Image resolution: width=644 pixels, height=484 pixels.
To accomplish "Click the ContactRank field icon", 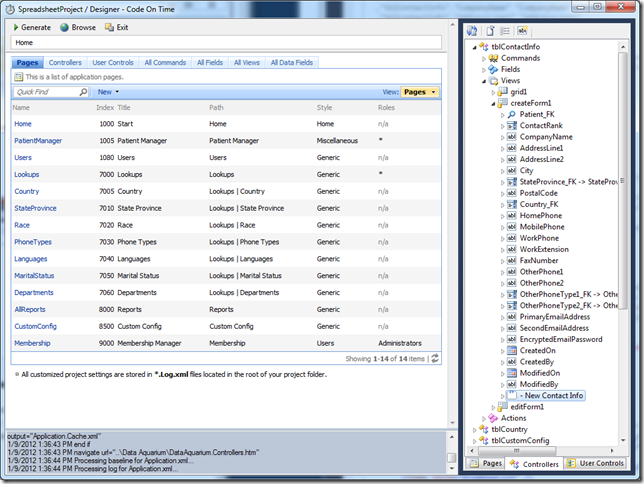I will [512, 125].
